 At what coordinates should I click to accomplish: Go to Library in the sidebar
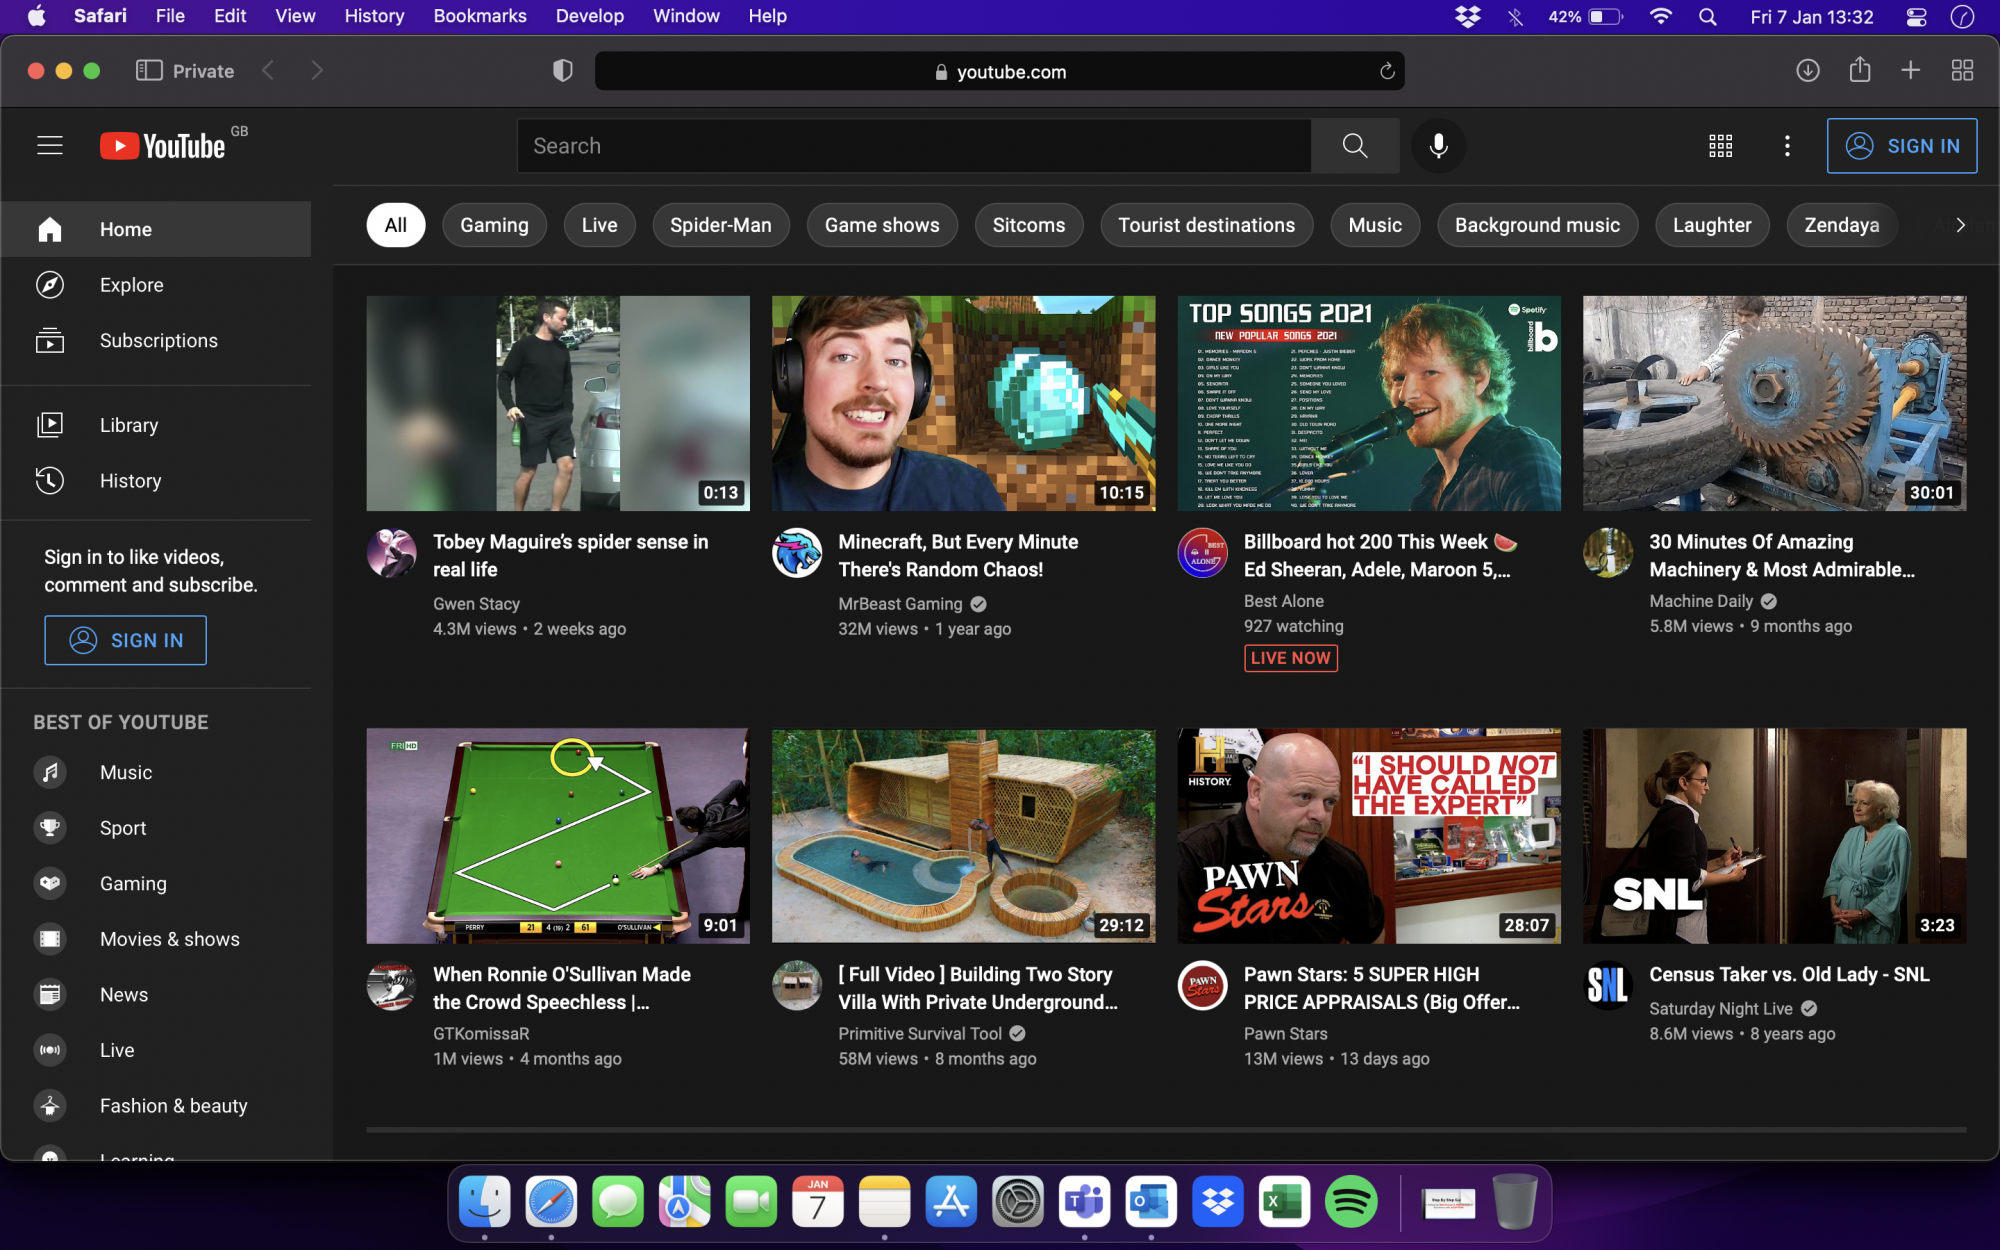128,425
